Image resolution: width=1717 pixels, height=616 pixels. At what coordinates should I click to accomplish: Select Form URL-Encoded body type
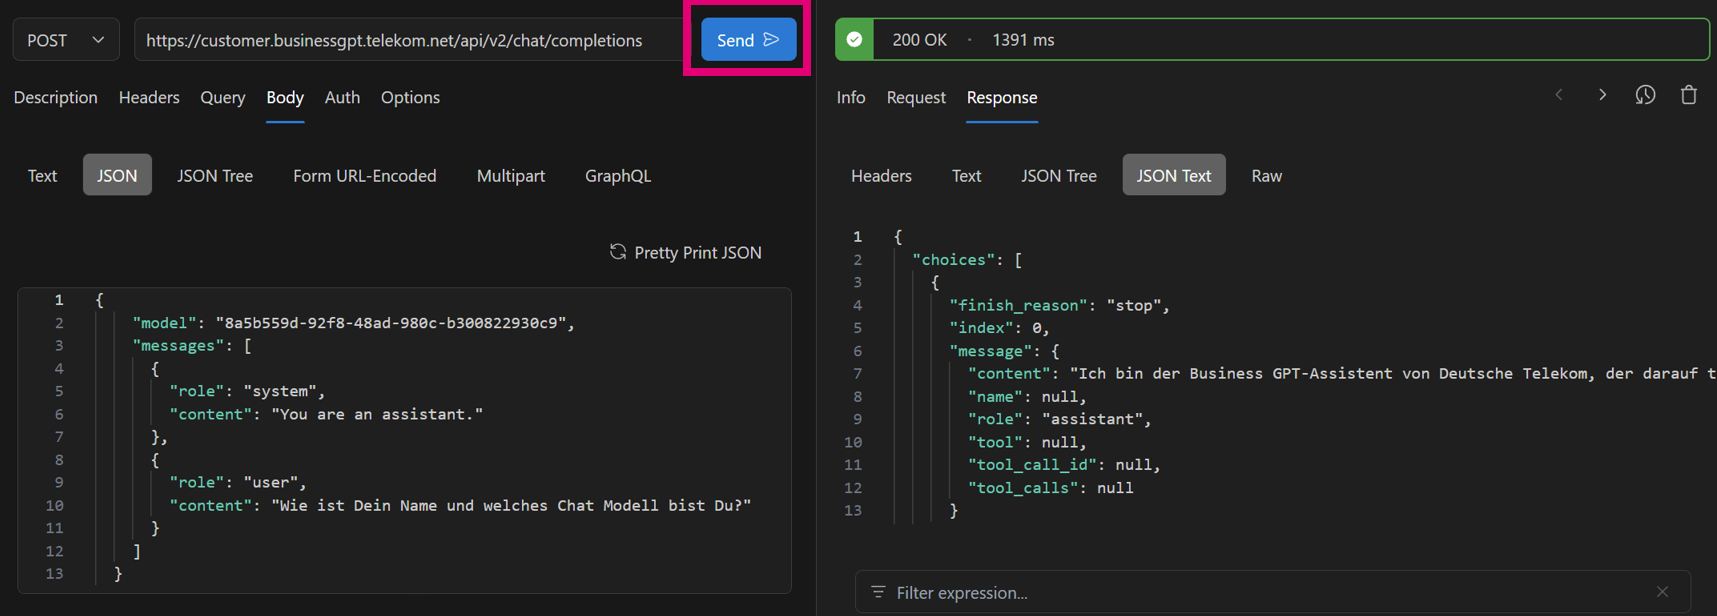click(x=364, y=175)
